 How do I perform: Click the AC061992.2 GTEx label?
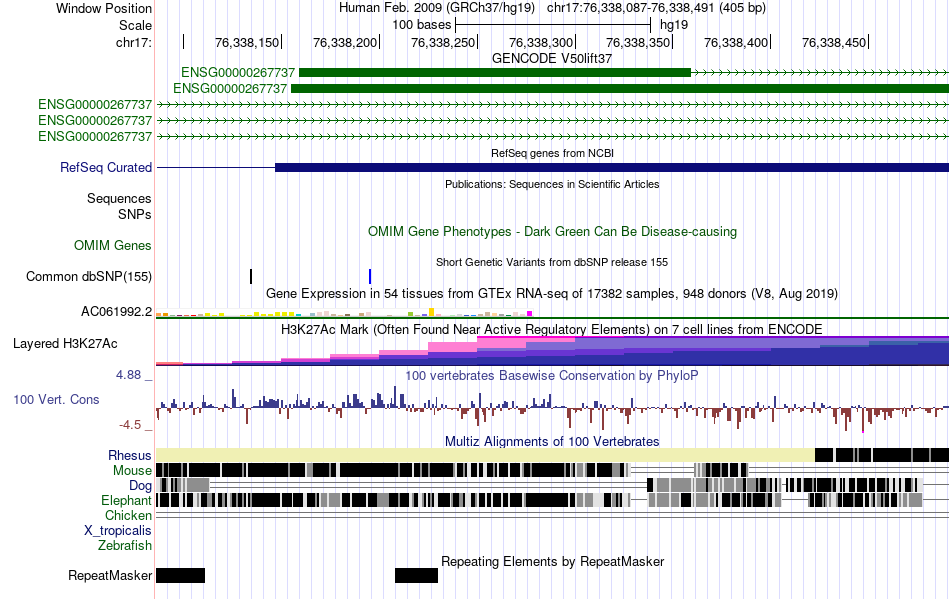(116, 312)
